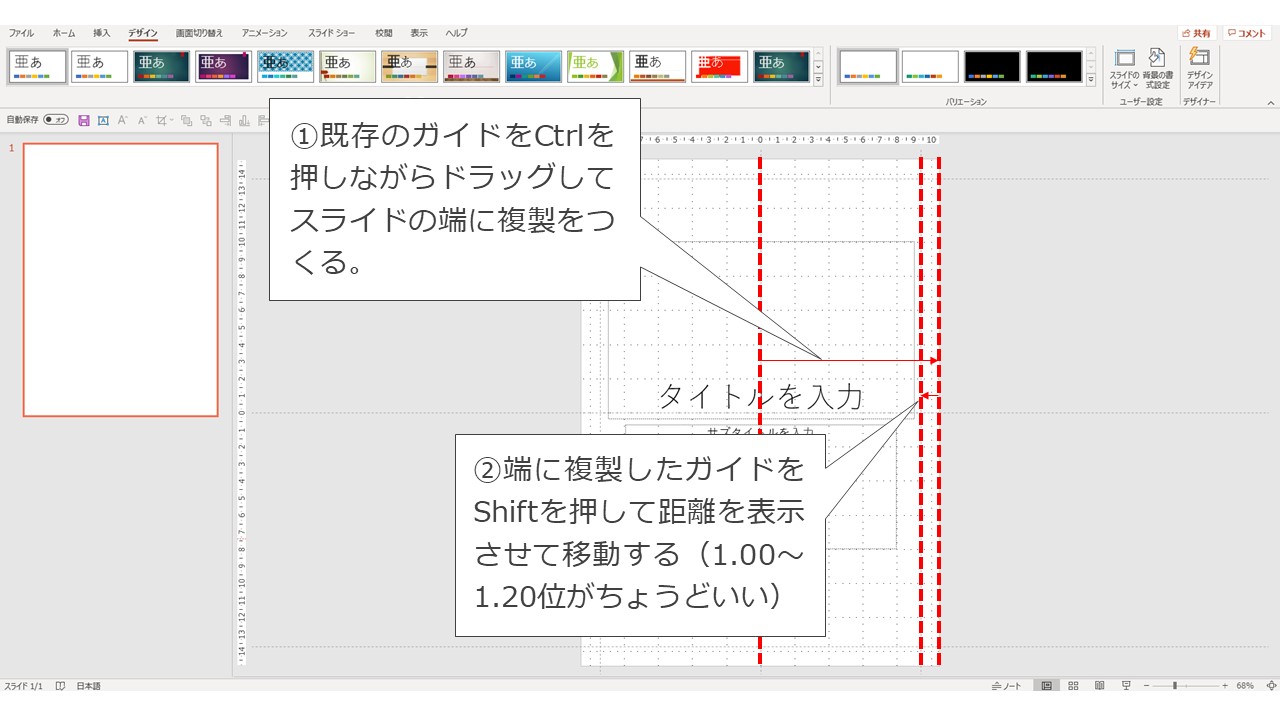The height and width of the screenshot is (720, 1280).
Task: Expand the variations gallery more button
Action: pos(1091,80)
